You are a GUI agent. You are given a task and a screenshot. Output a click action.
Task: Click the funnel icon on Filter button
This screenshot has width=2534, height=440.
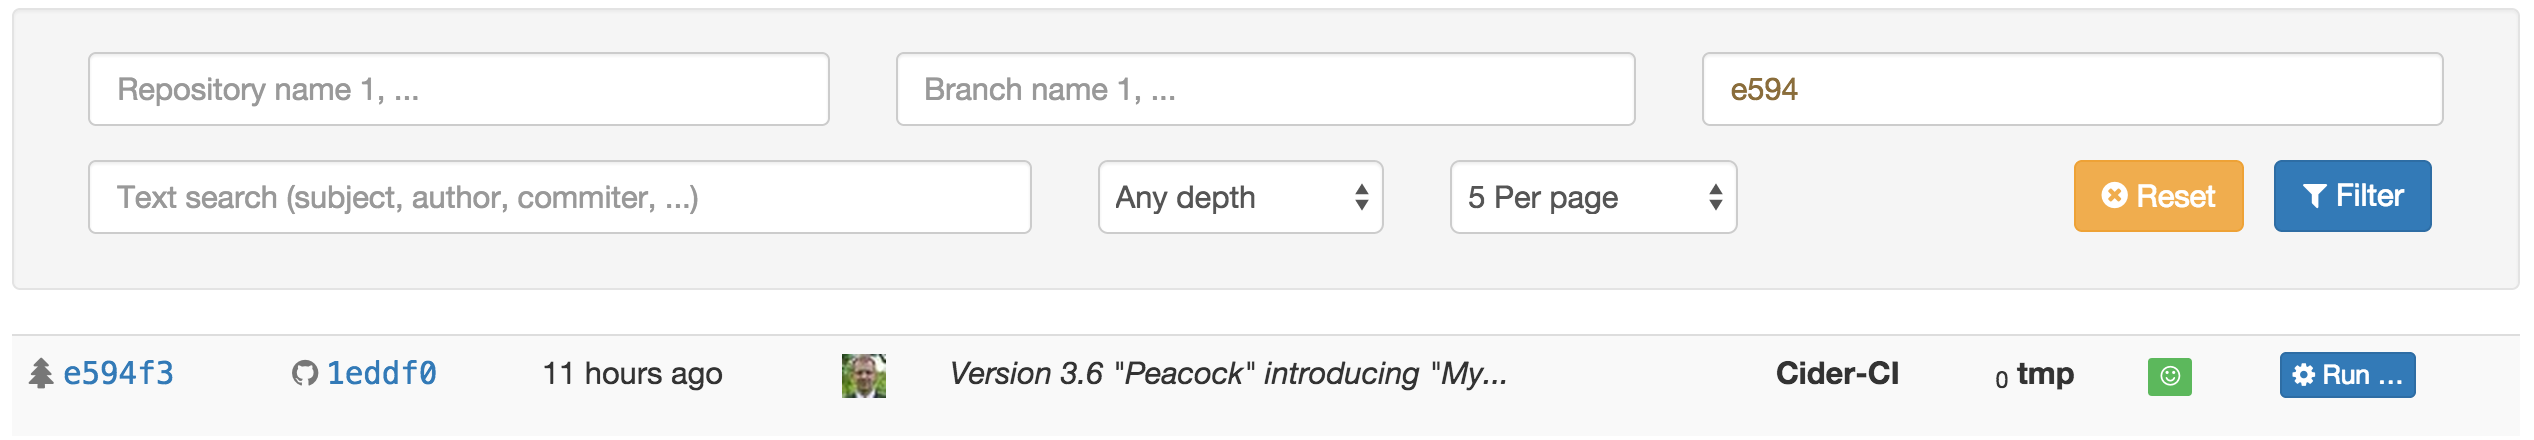[x=2314, y=196]
